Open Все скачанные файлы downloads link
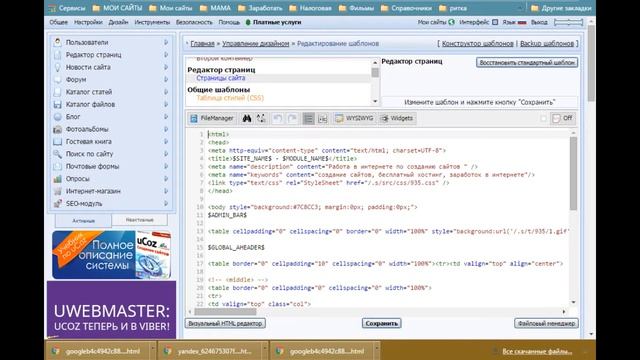 pos(537,351)
